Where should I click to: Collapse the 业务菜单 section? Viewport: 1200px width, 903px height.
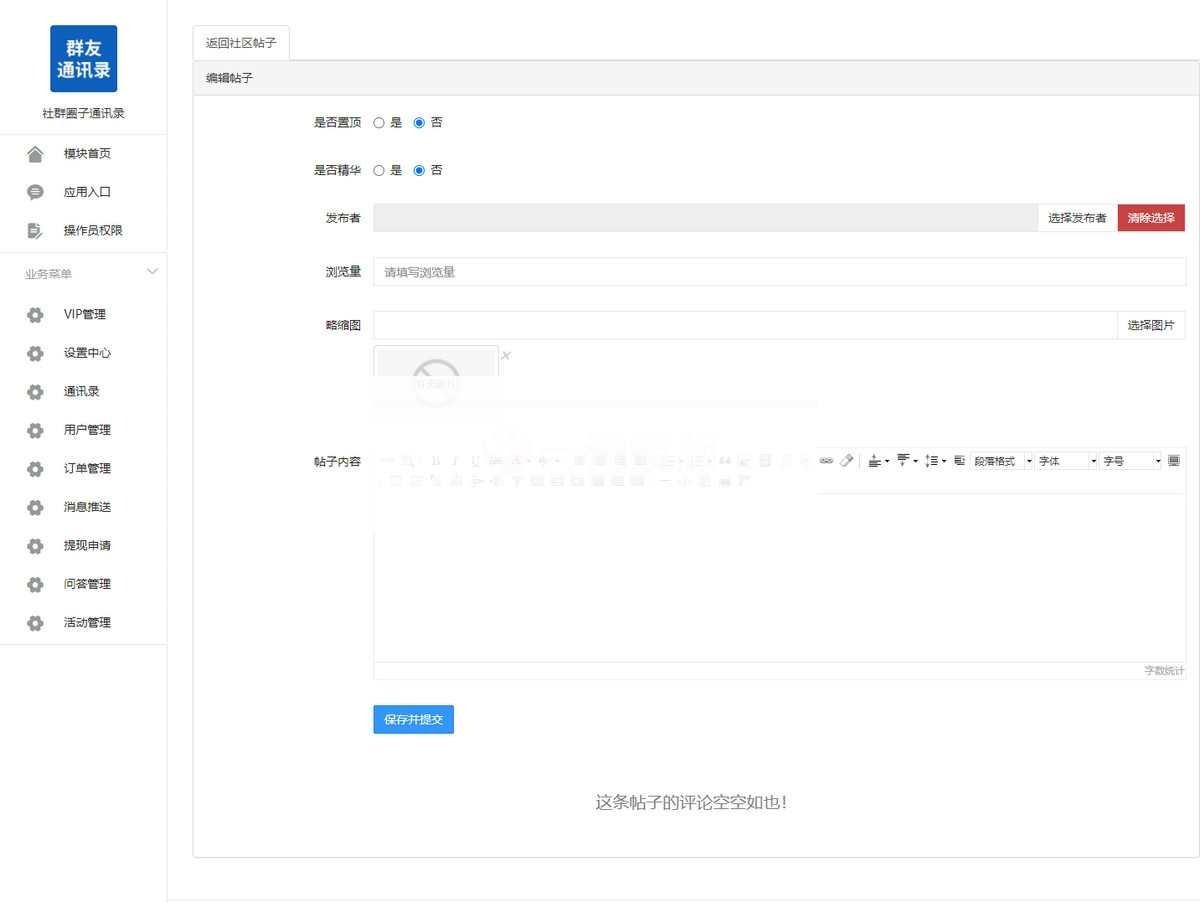coord(151,271)
